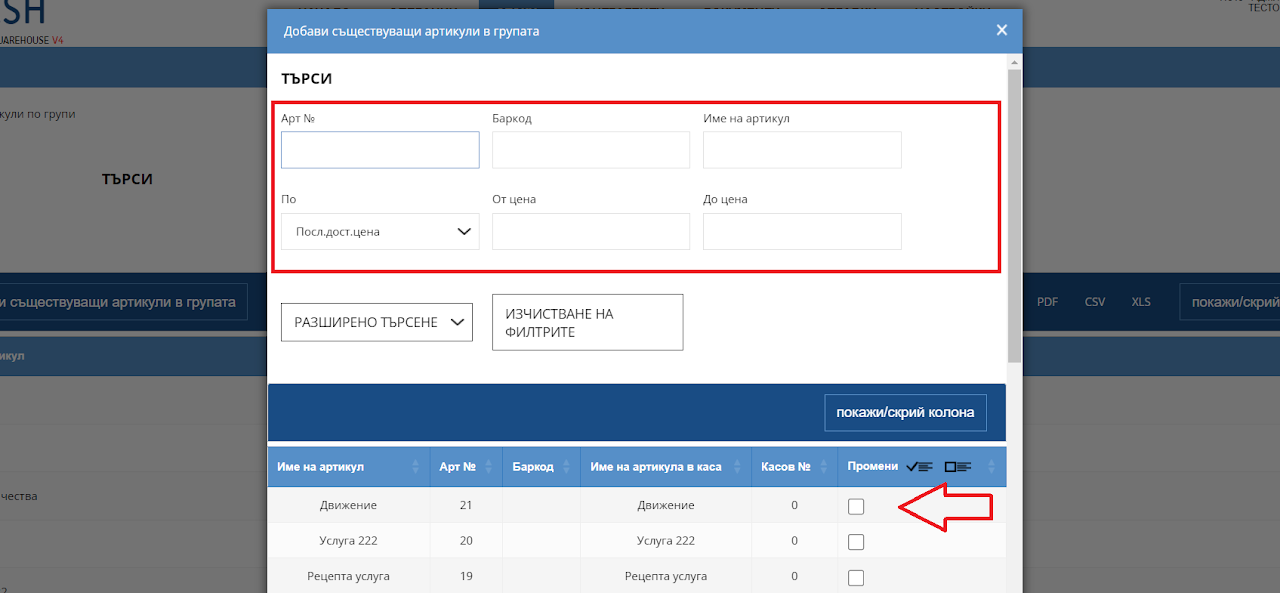Click the article number 19 cell
The width and height of the screenshot is (1280, 593).
(466, 577)
